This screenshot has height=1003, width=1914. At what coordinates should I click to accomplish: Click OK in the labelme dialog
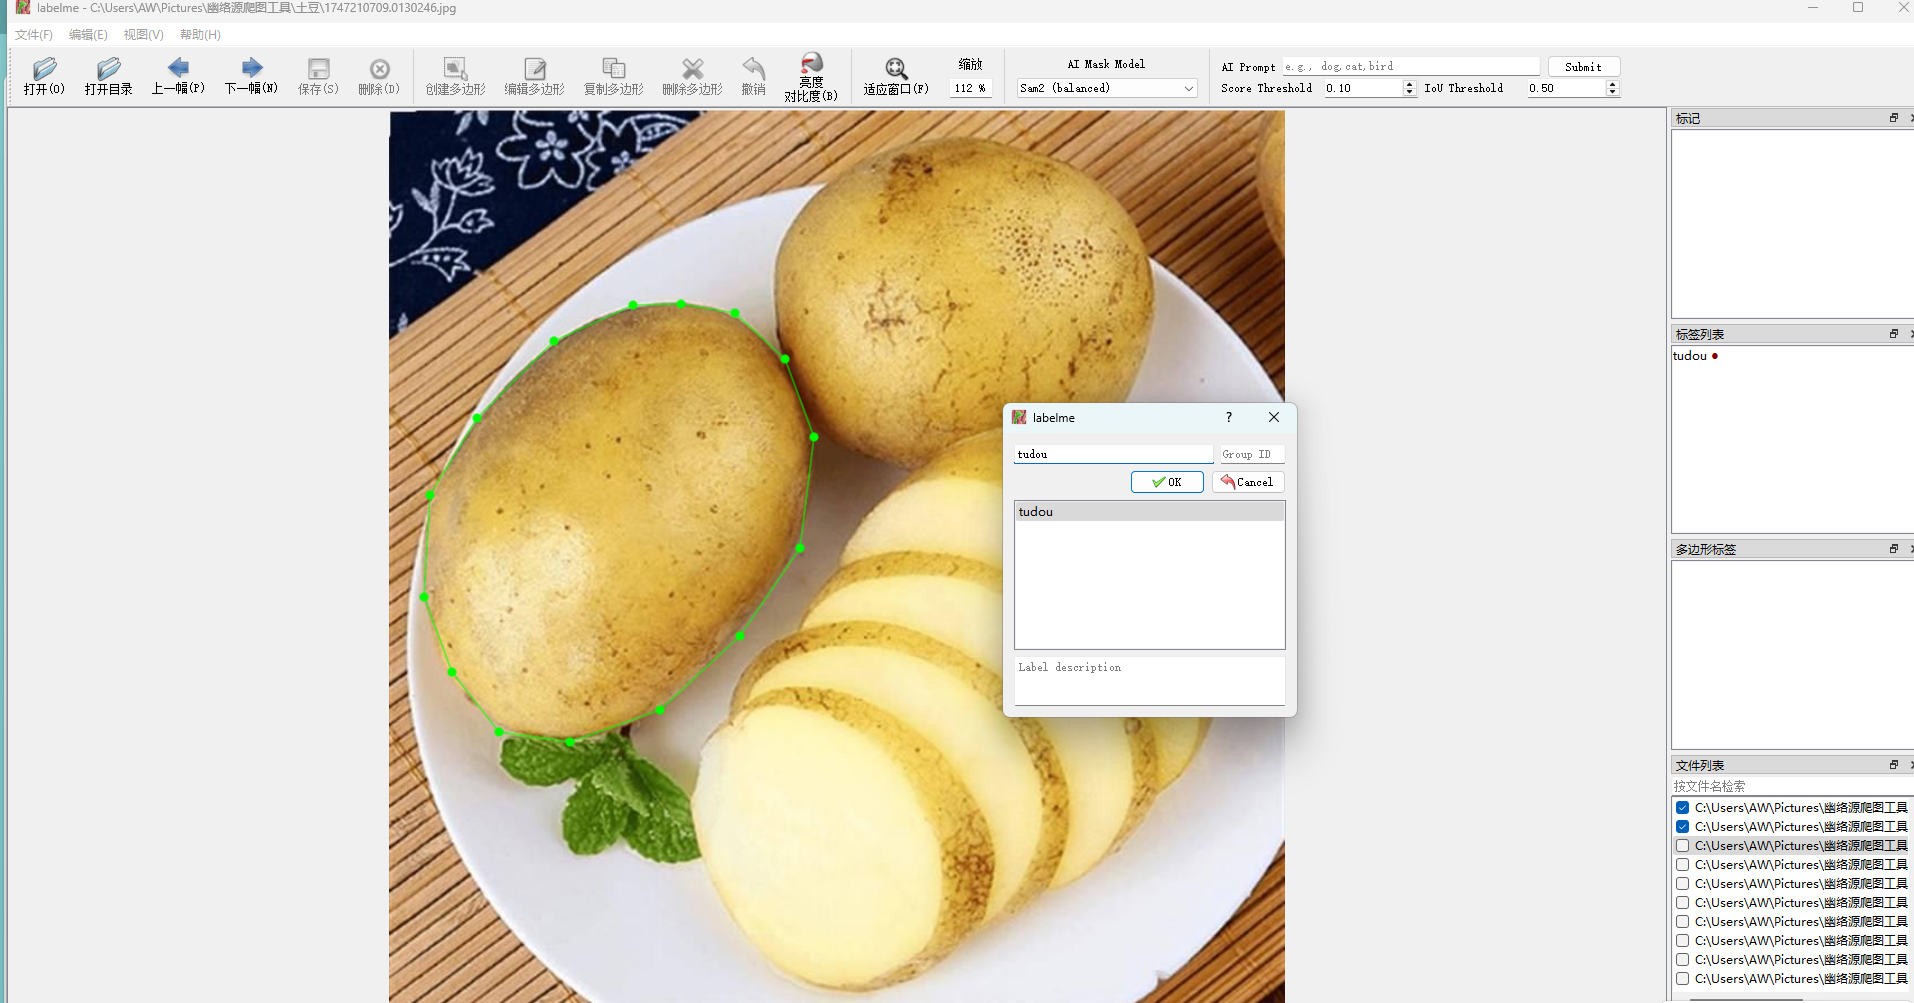[x=1167, y=482]
